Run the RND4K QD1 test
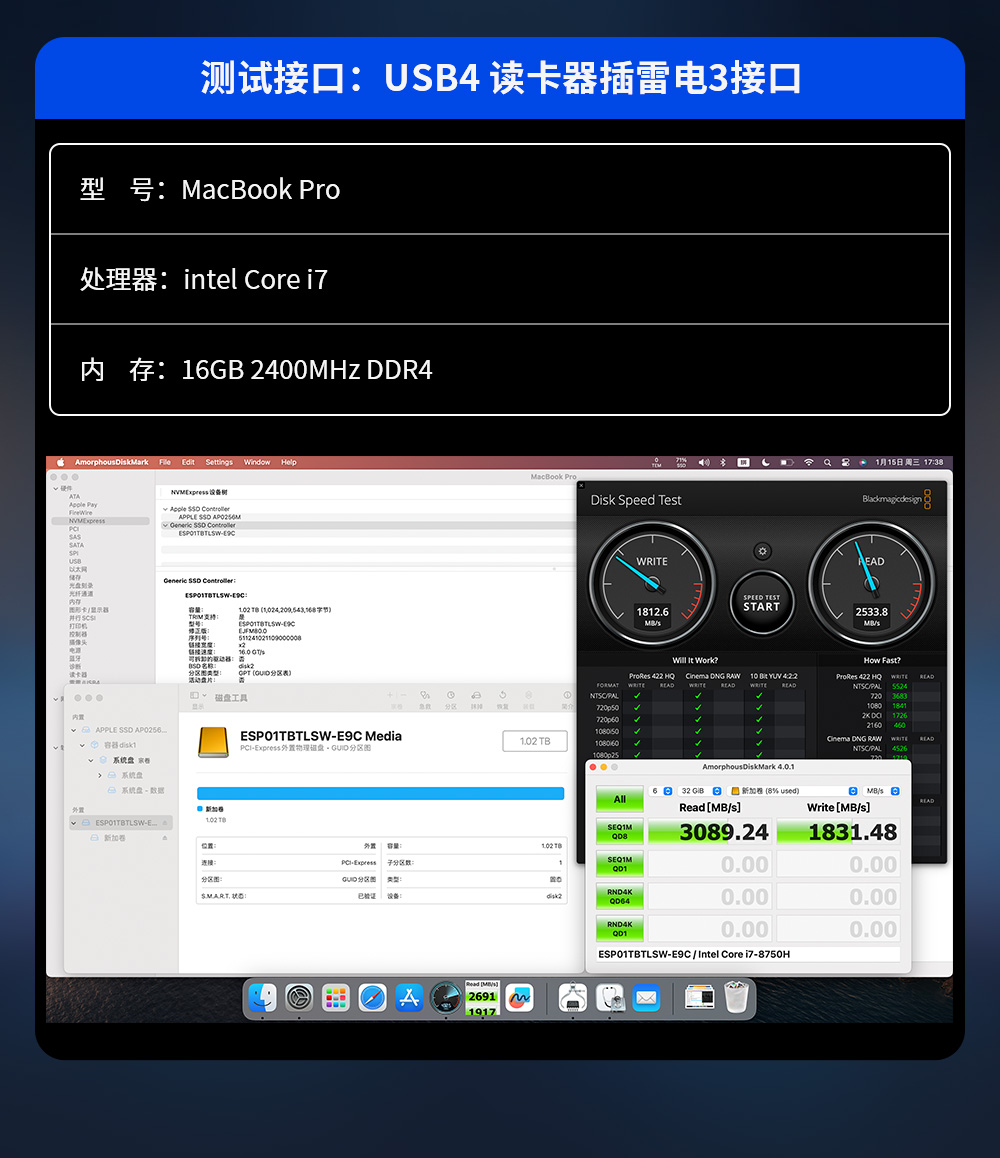The image size is (1000, 1158). [x=620, y=929]
